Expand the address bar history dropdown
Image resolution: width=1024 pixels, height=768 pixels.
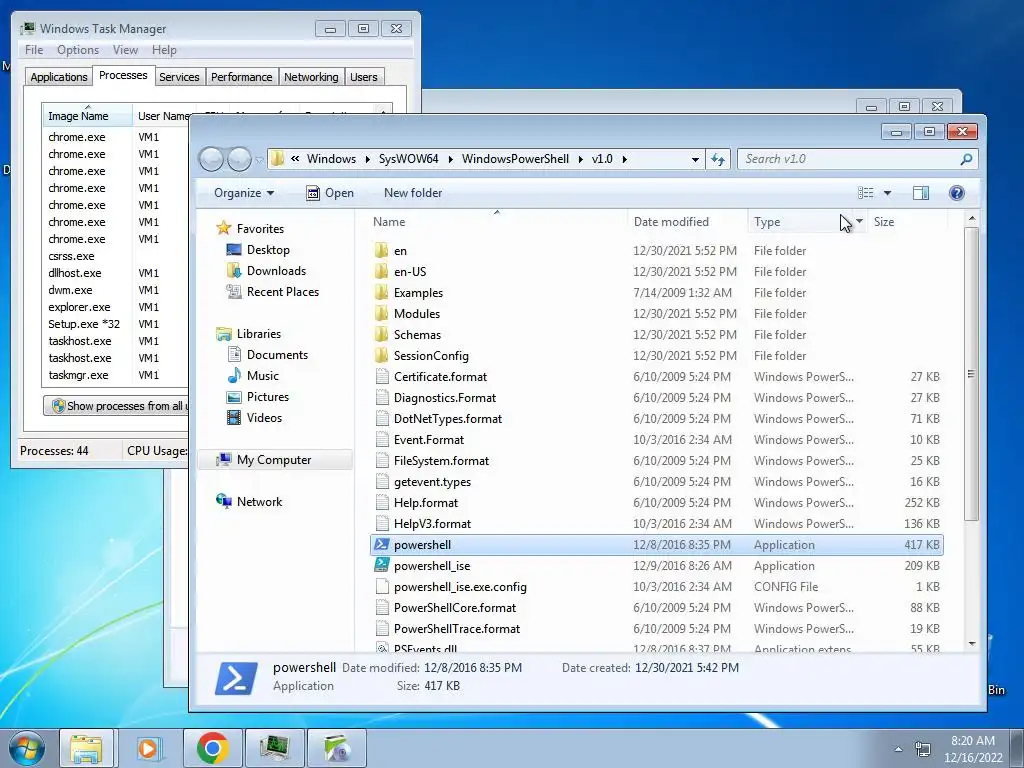tap(695, 159)
